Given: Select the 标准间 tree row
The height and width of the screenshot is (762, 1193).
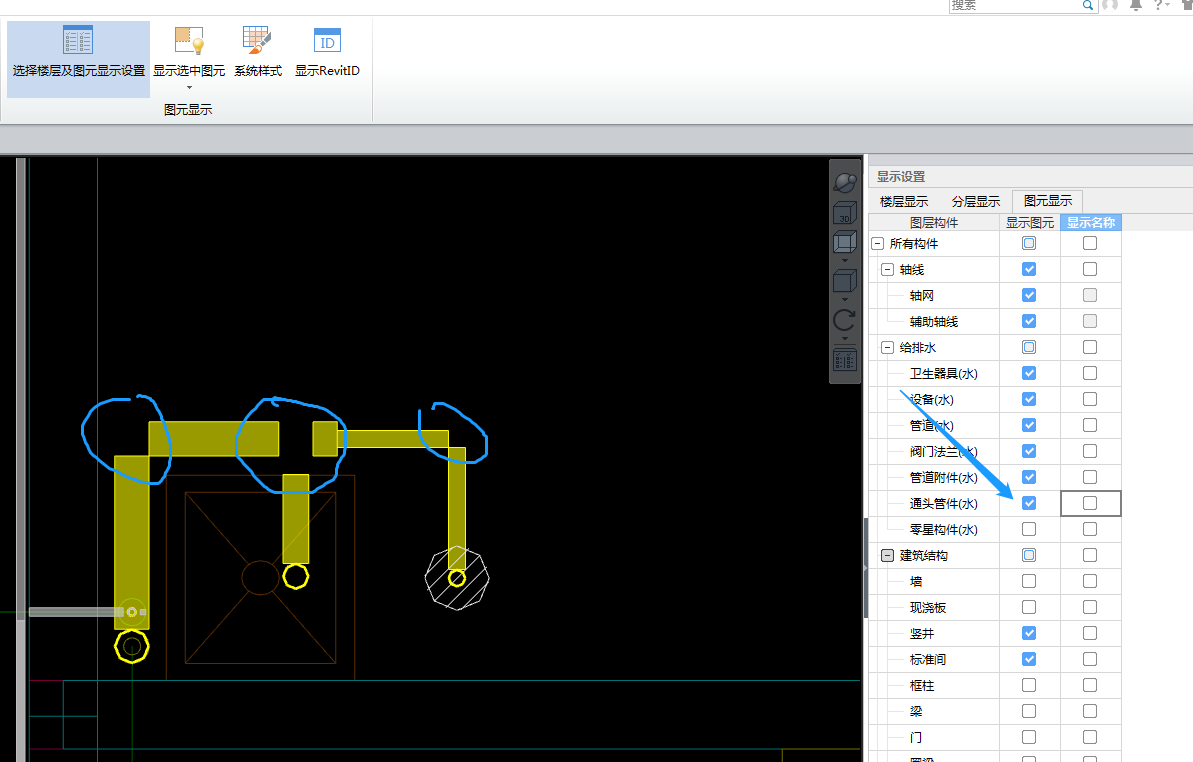Looking at the screenshot, I should coord(927,659).
